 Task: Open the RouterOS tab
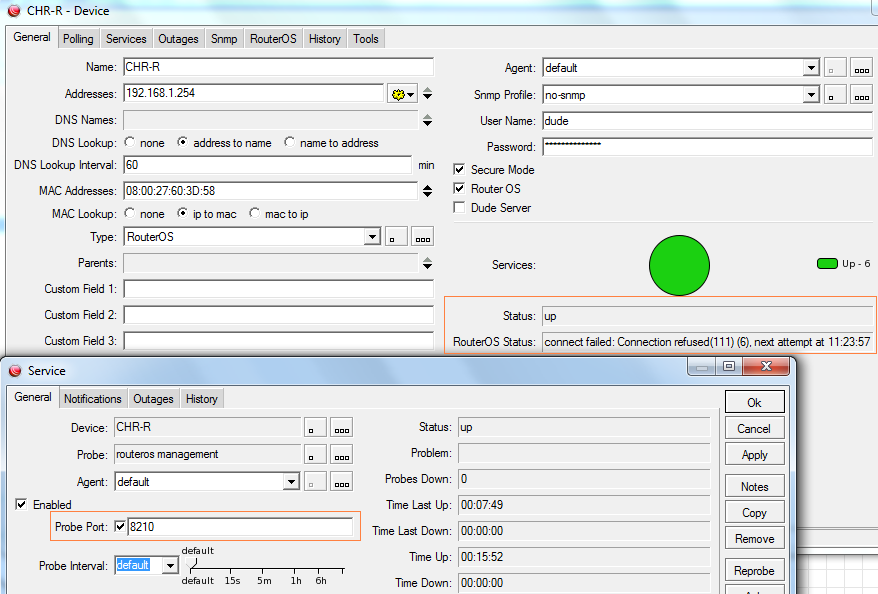pyautogui.click(x=273, y=39)
